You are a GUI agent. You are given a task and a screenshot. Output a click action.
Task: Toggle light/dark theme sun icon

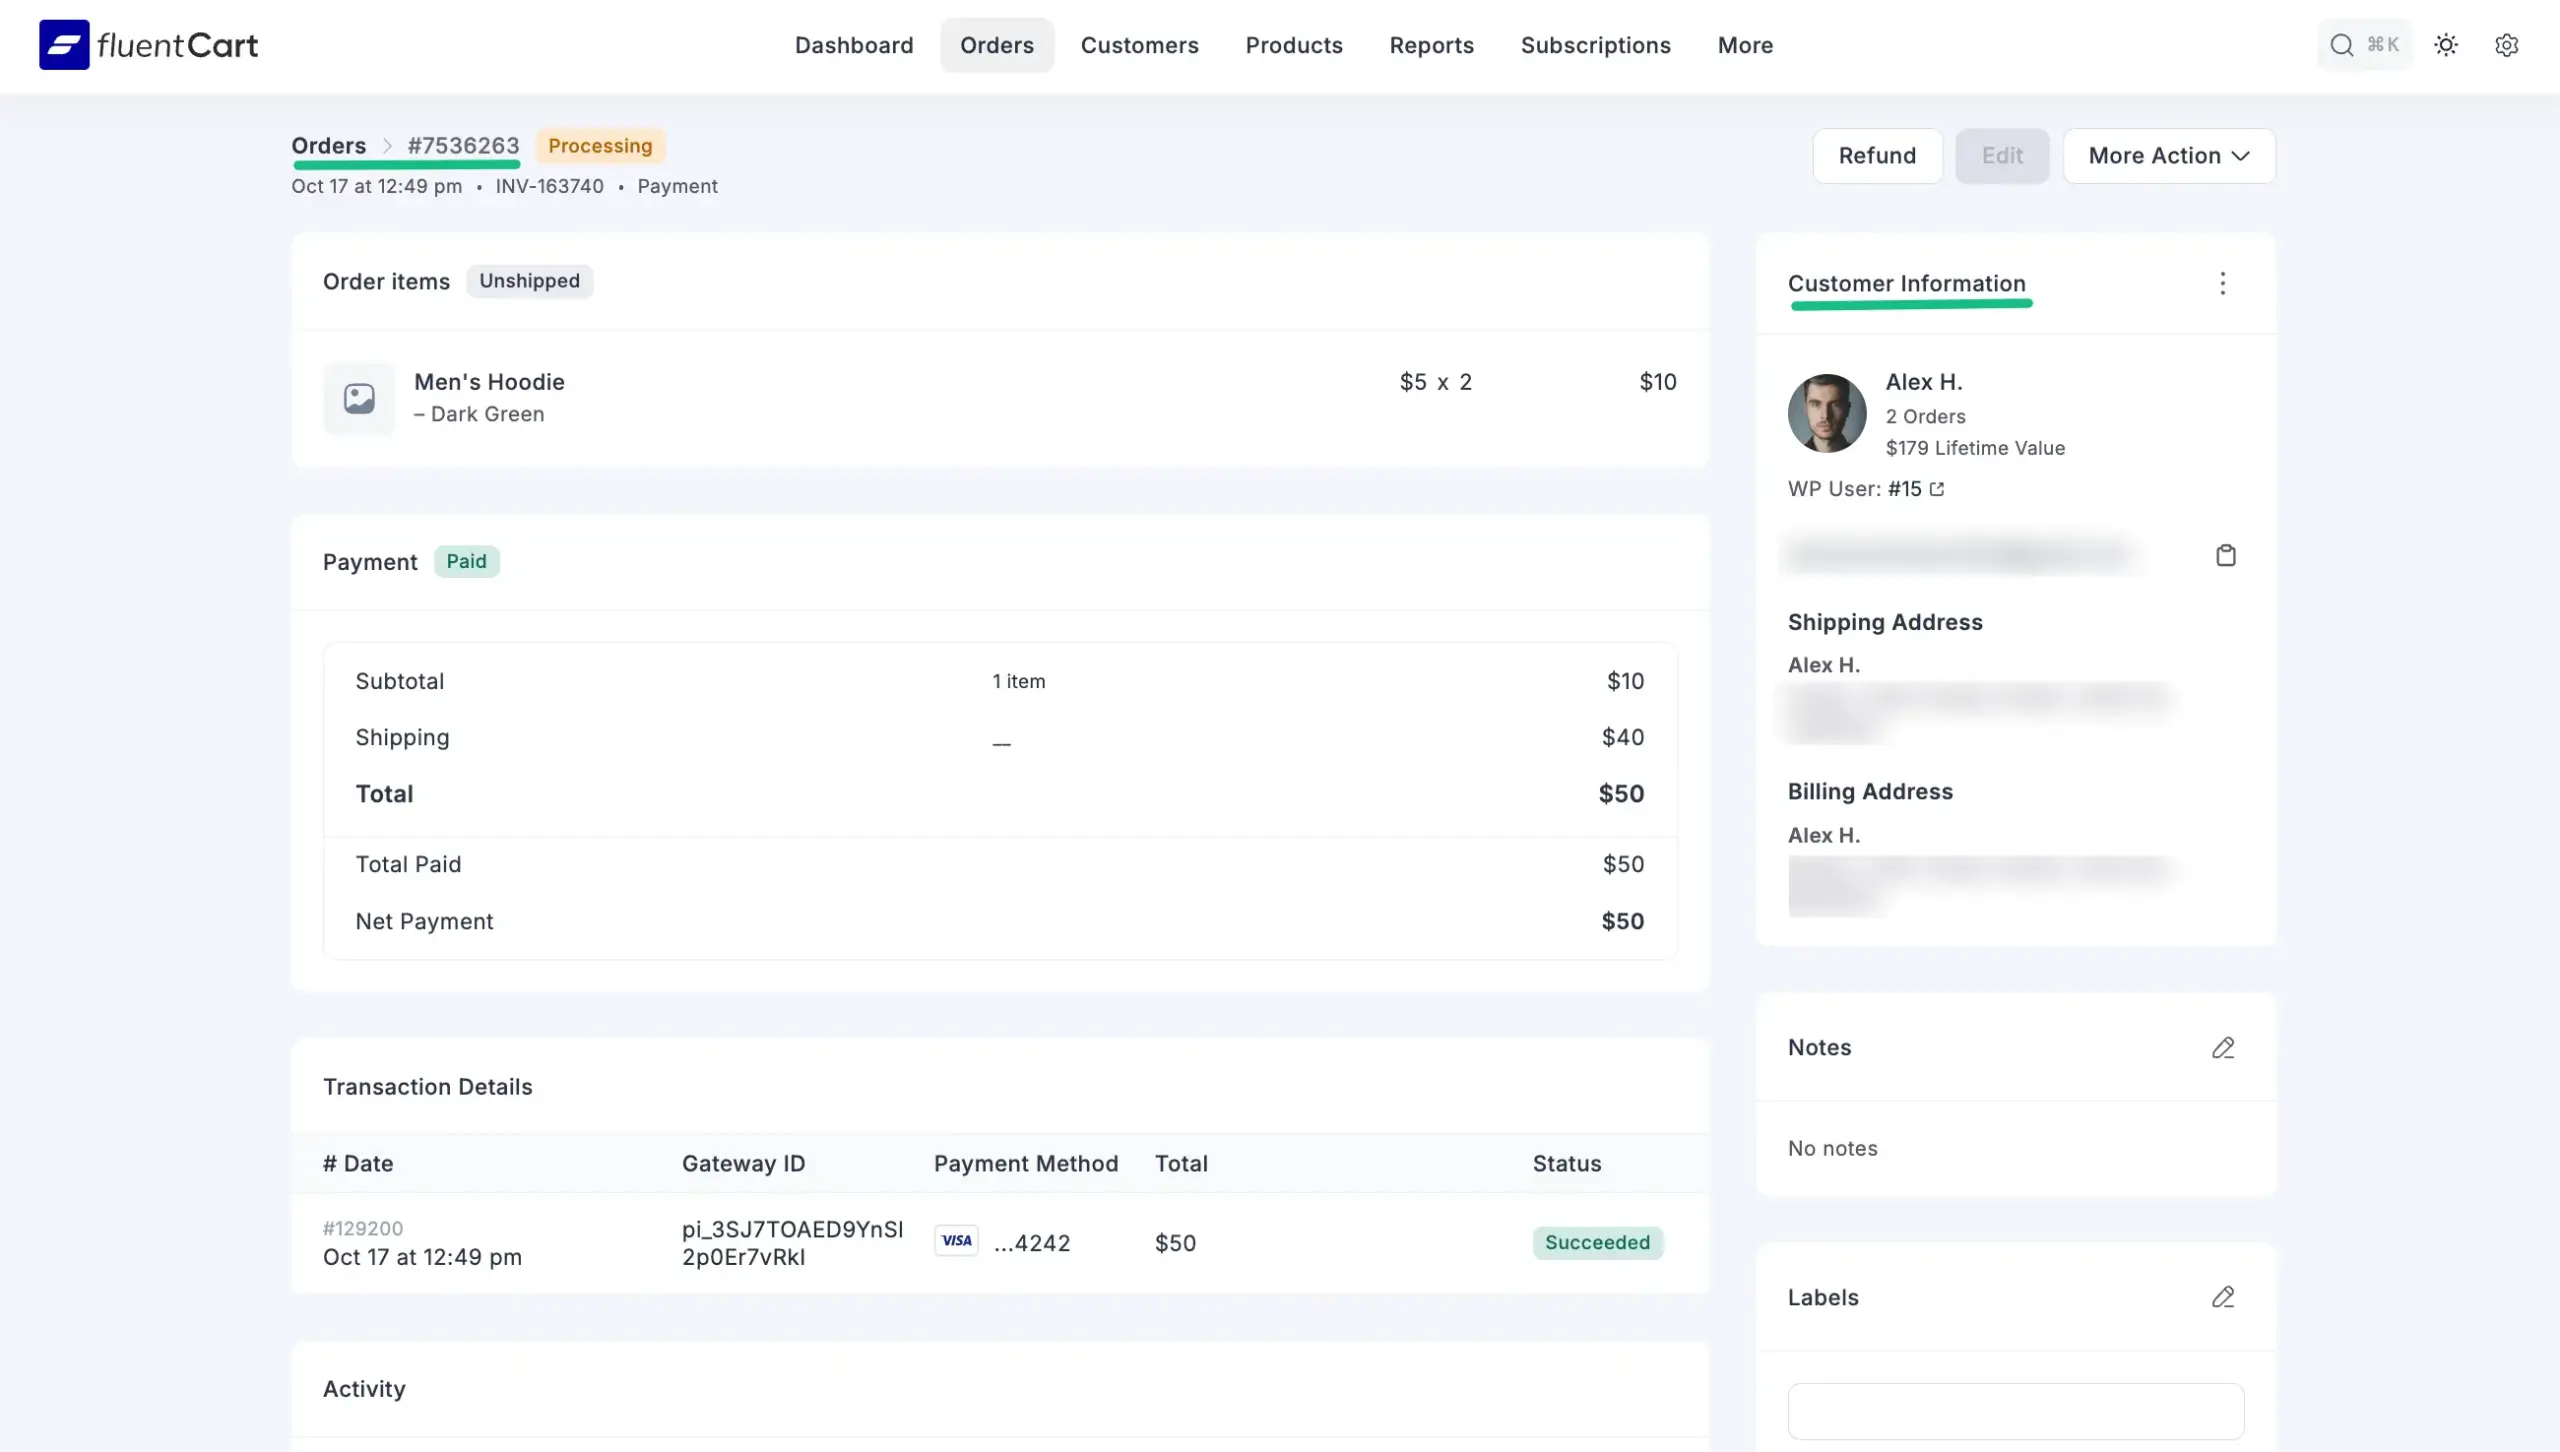coord(2446,45)
